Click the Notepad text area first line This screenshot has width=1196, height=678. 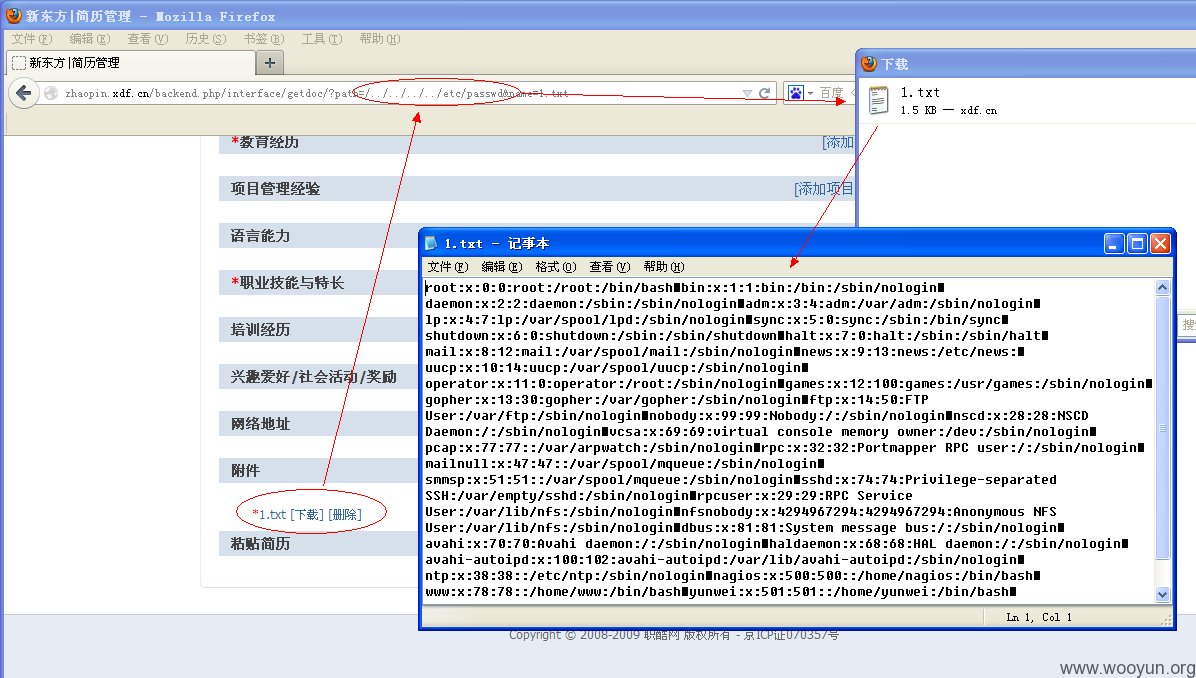[684, 288]
